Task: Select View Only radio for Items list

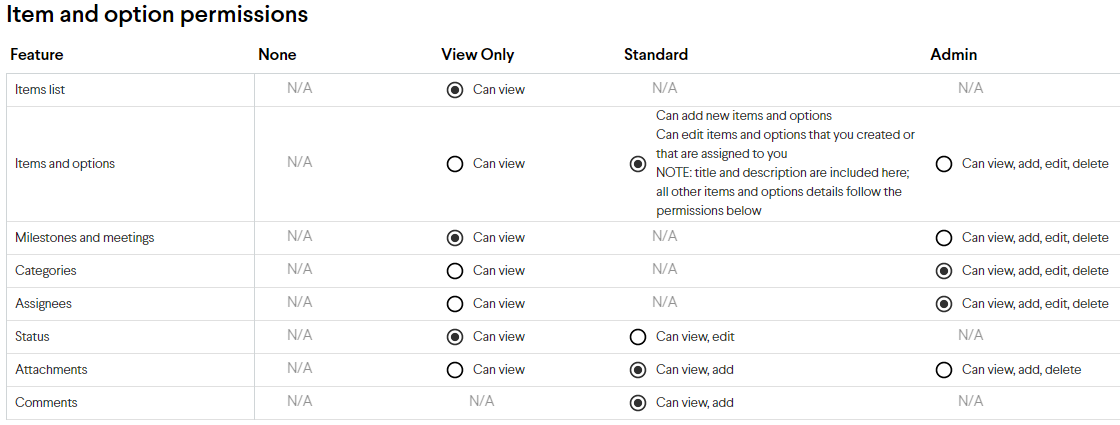Action: (x=454, y=90)
